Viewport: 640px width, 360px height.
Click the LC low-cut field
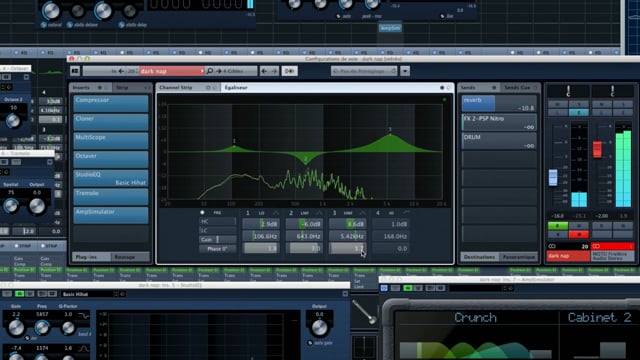coord(218,230)
